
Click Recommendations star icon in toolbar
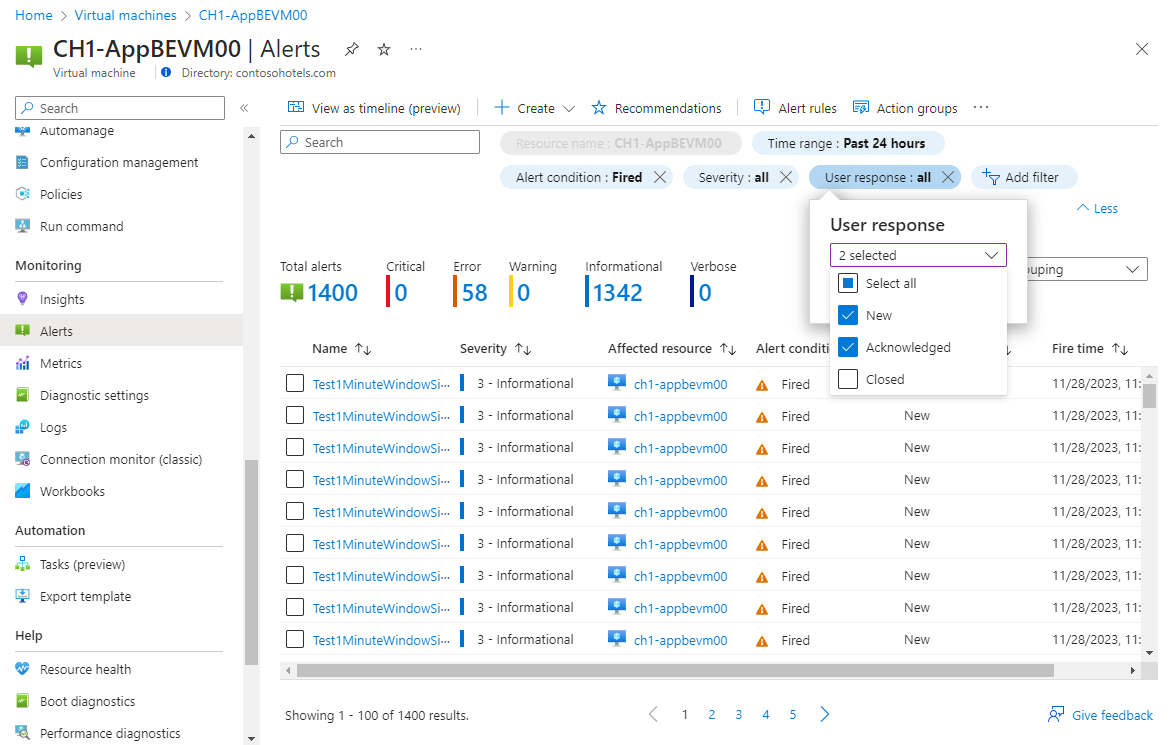(x=599, y=108)
